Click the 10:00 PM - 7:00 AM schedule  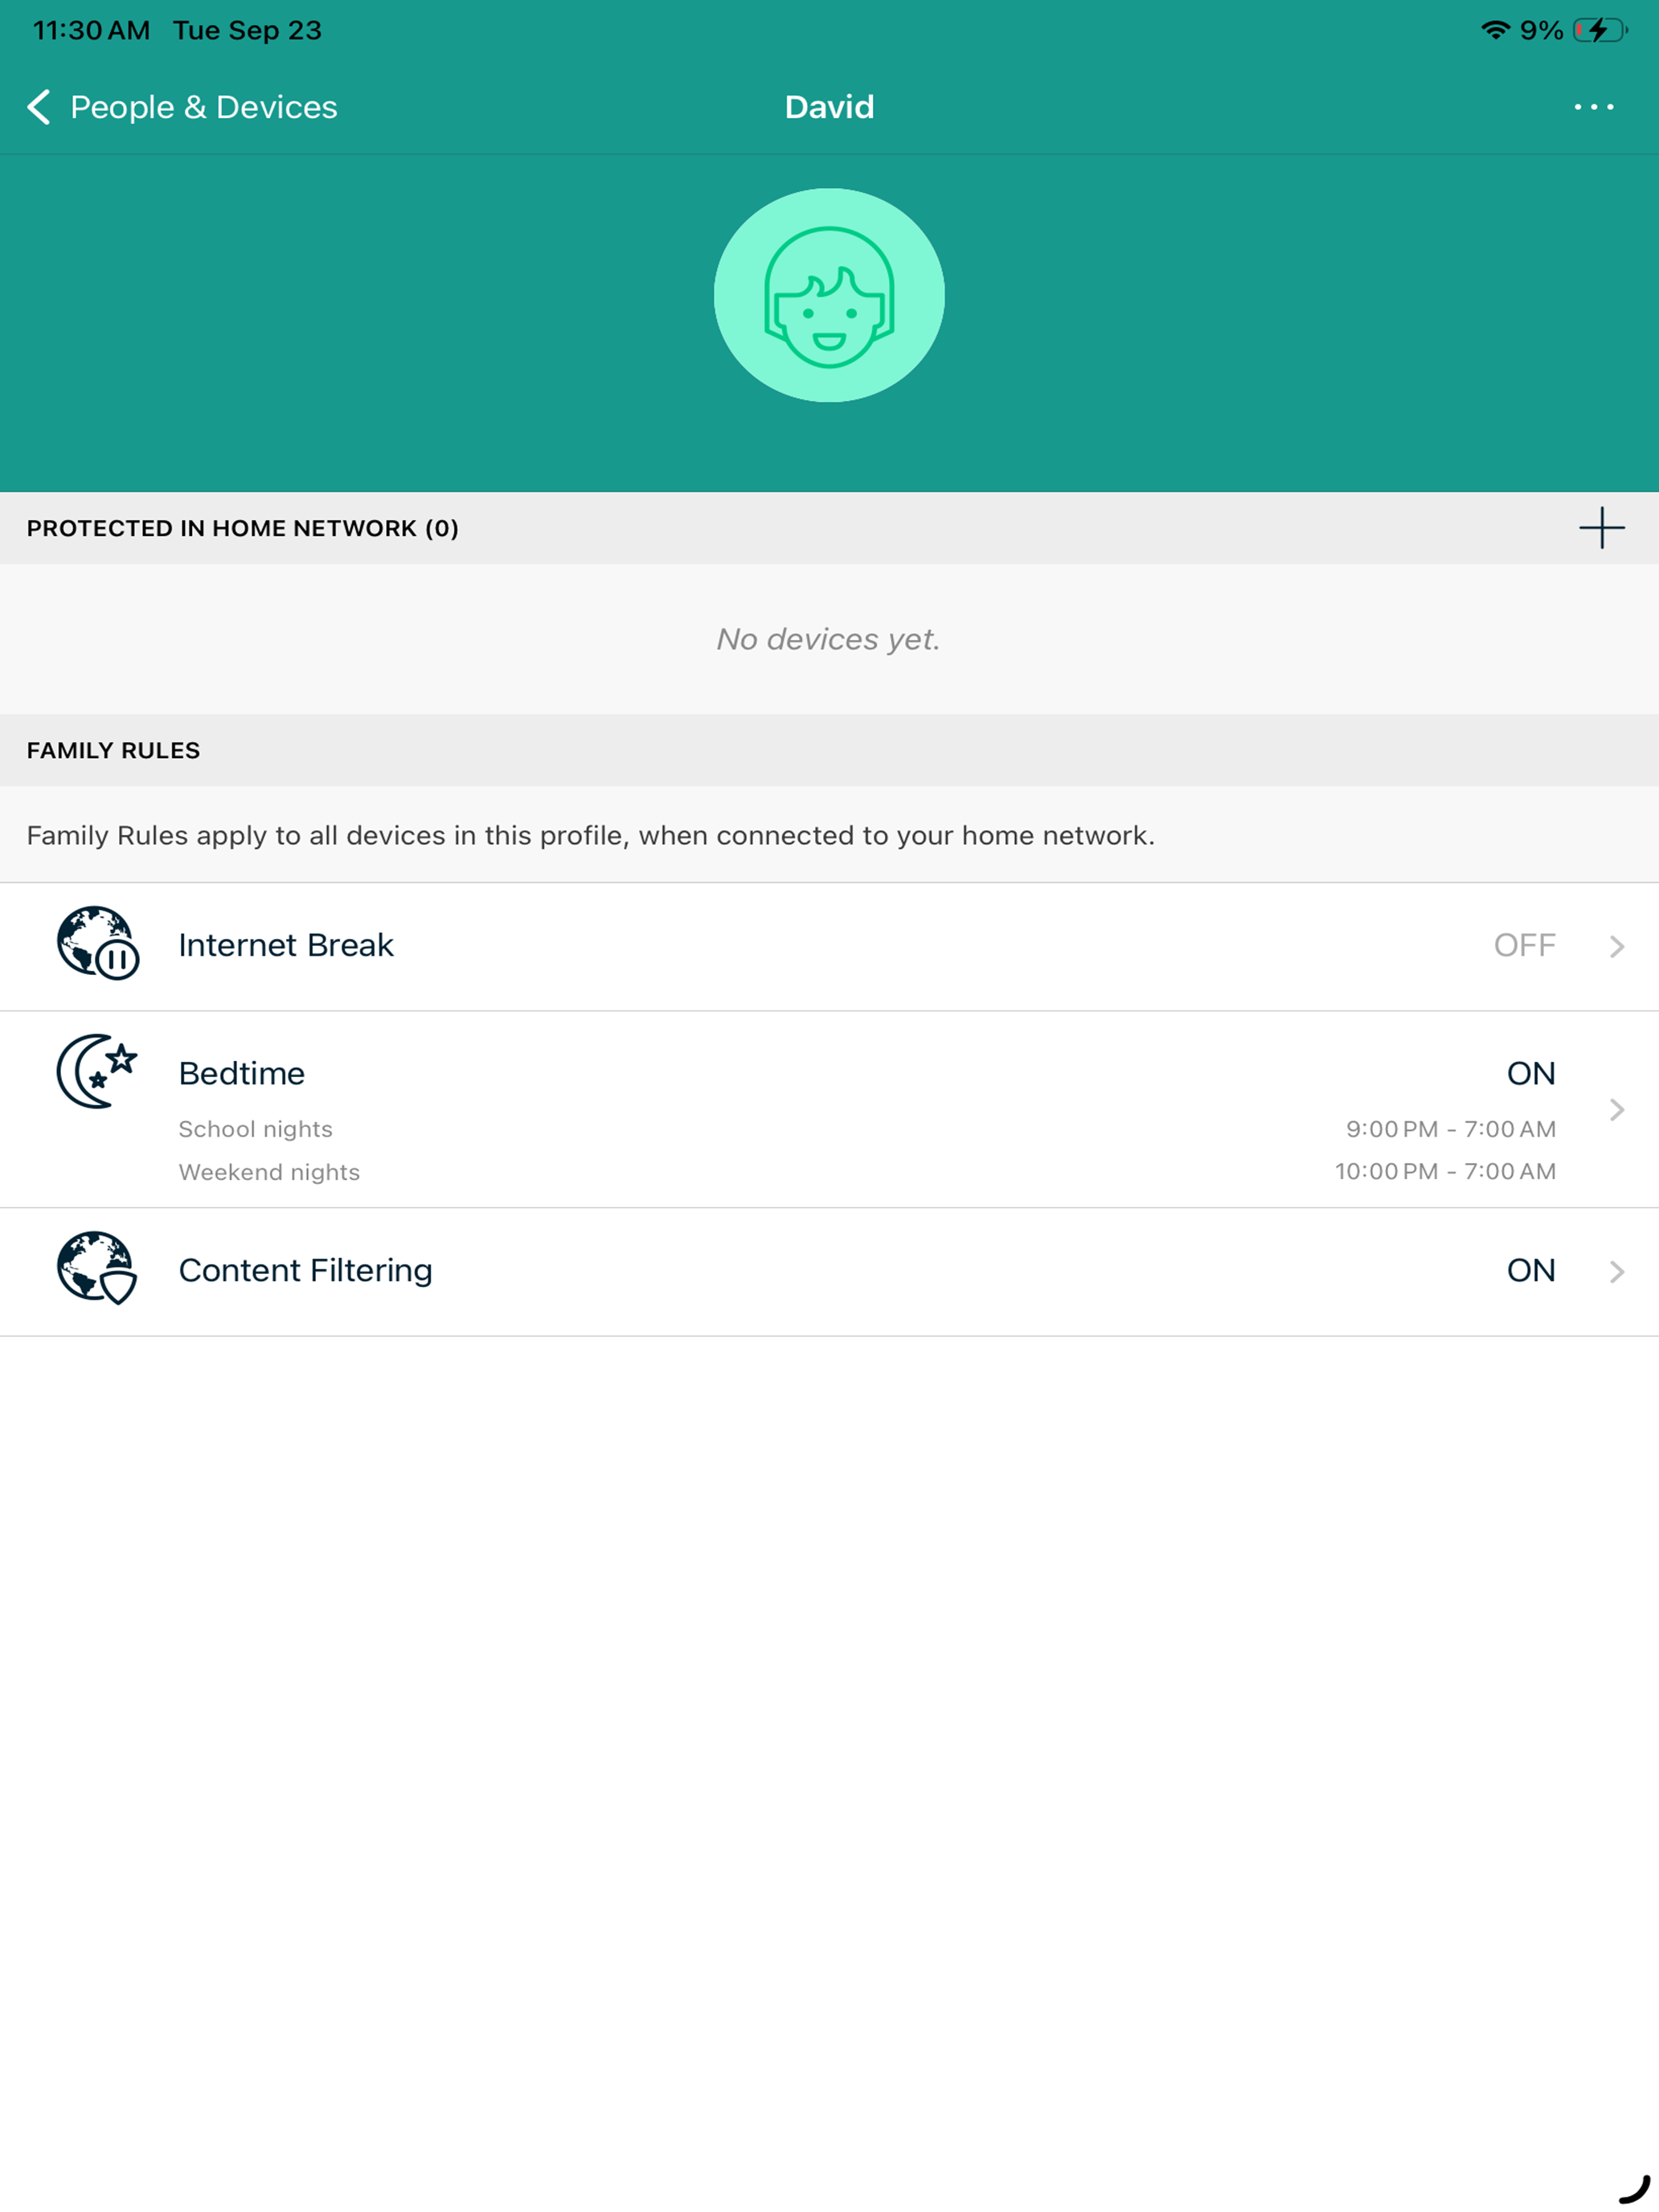pyautogui.click(x=1445, y=1171)
